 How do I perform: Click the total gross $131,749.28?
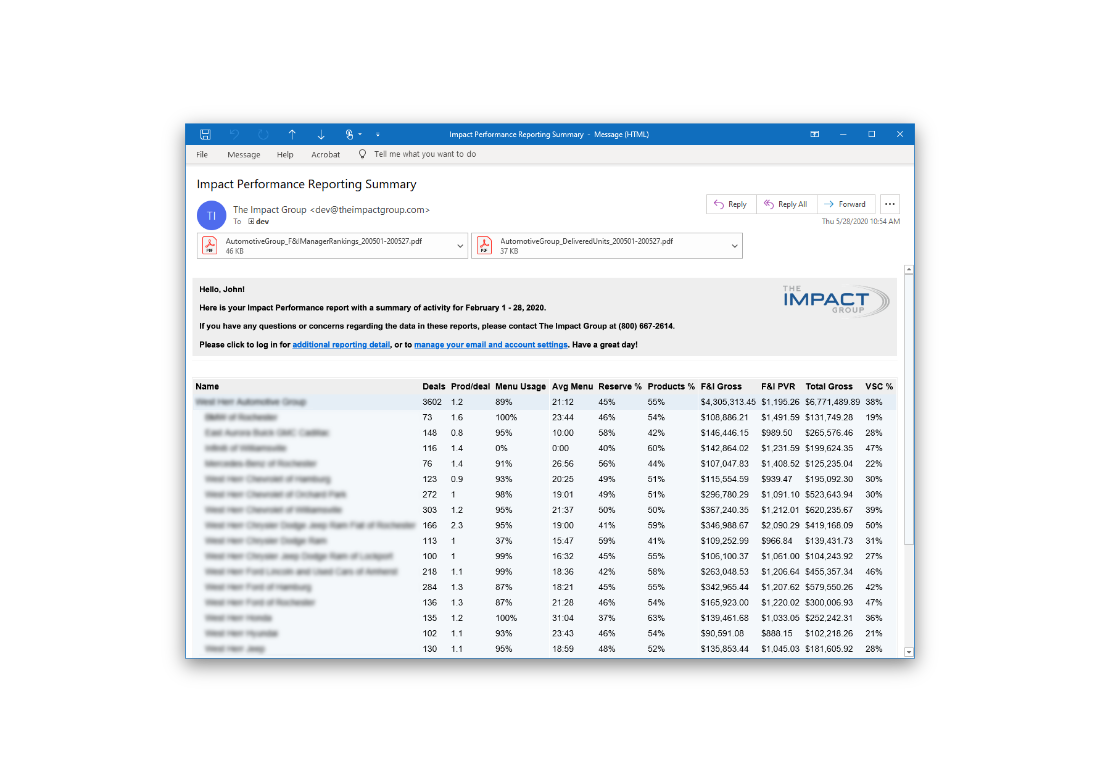(829, 417)
